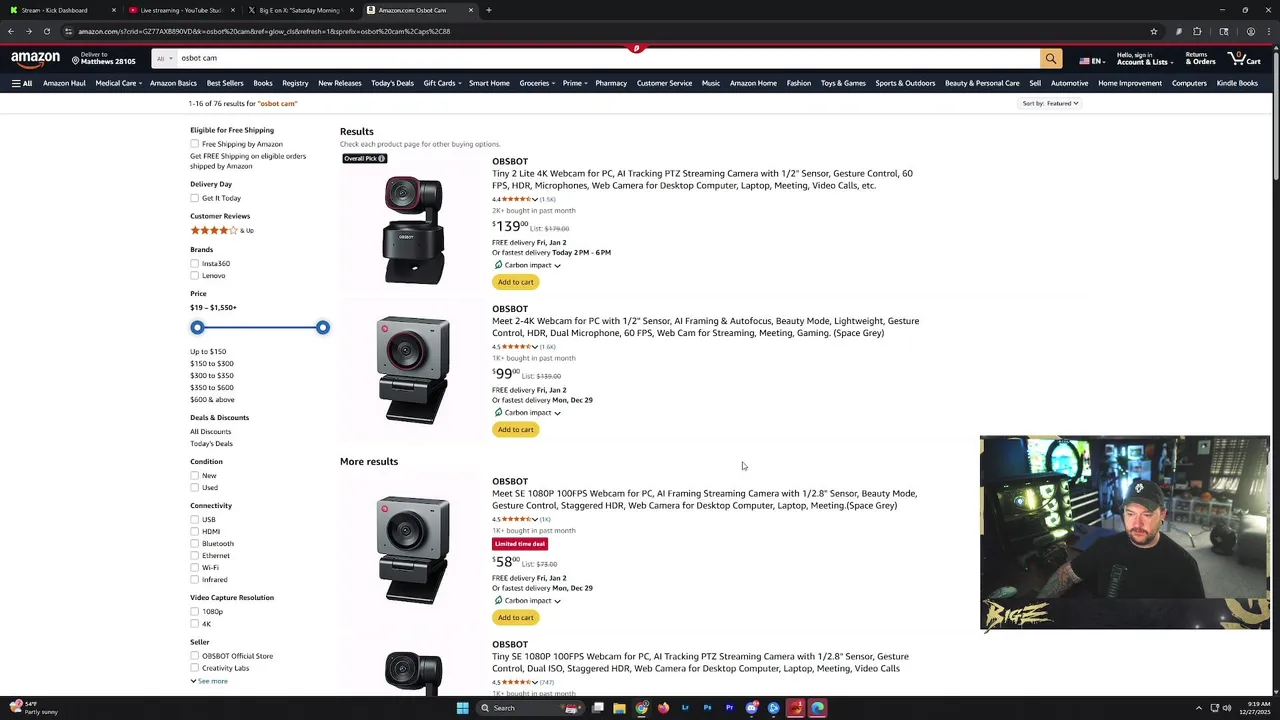Check Free Shipping by Amazon
Image resolution: width=1280 pixels, height=720 pixels.
tap(195, 144)
